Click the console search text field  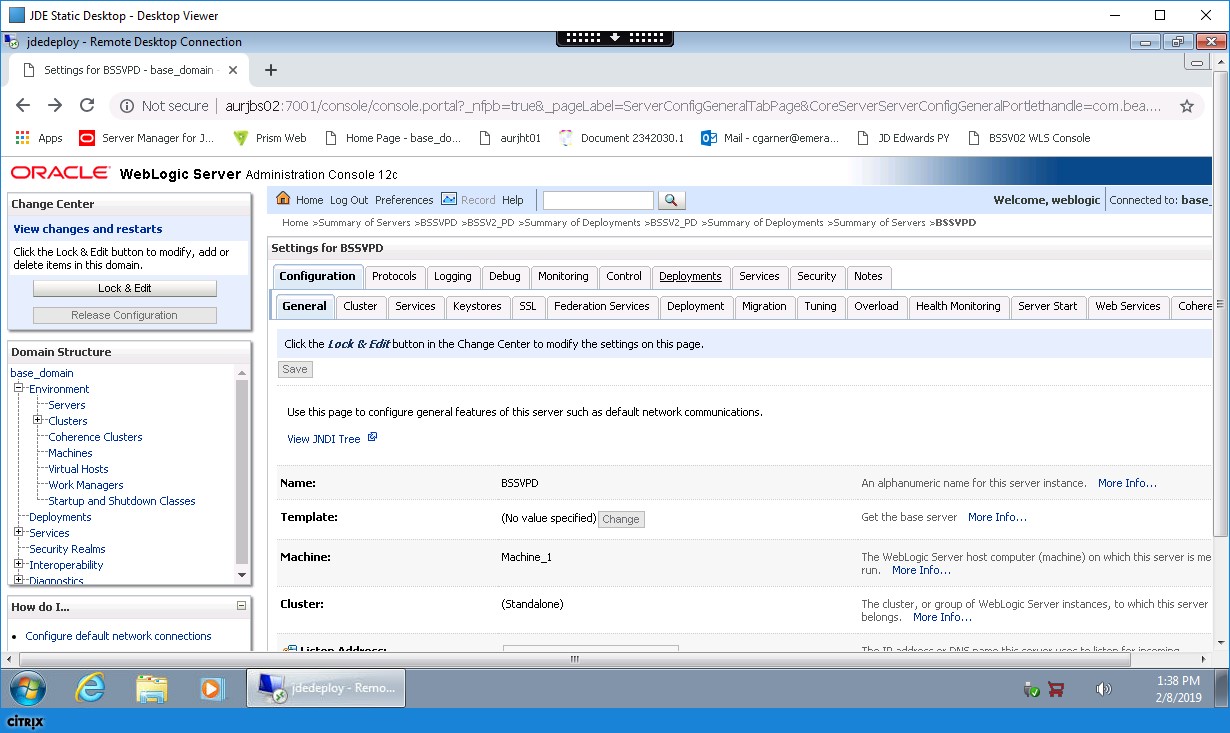point(598,200)
